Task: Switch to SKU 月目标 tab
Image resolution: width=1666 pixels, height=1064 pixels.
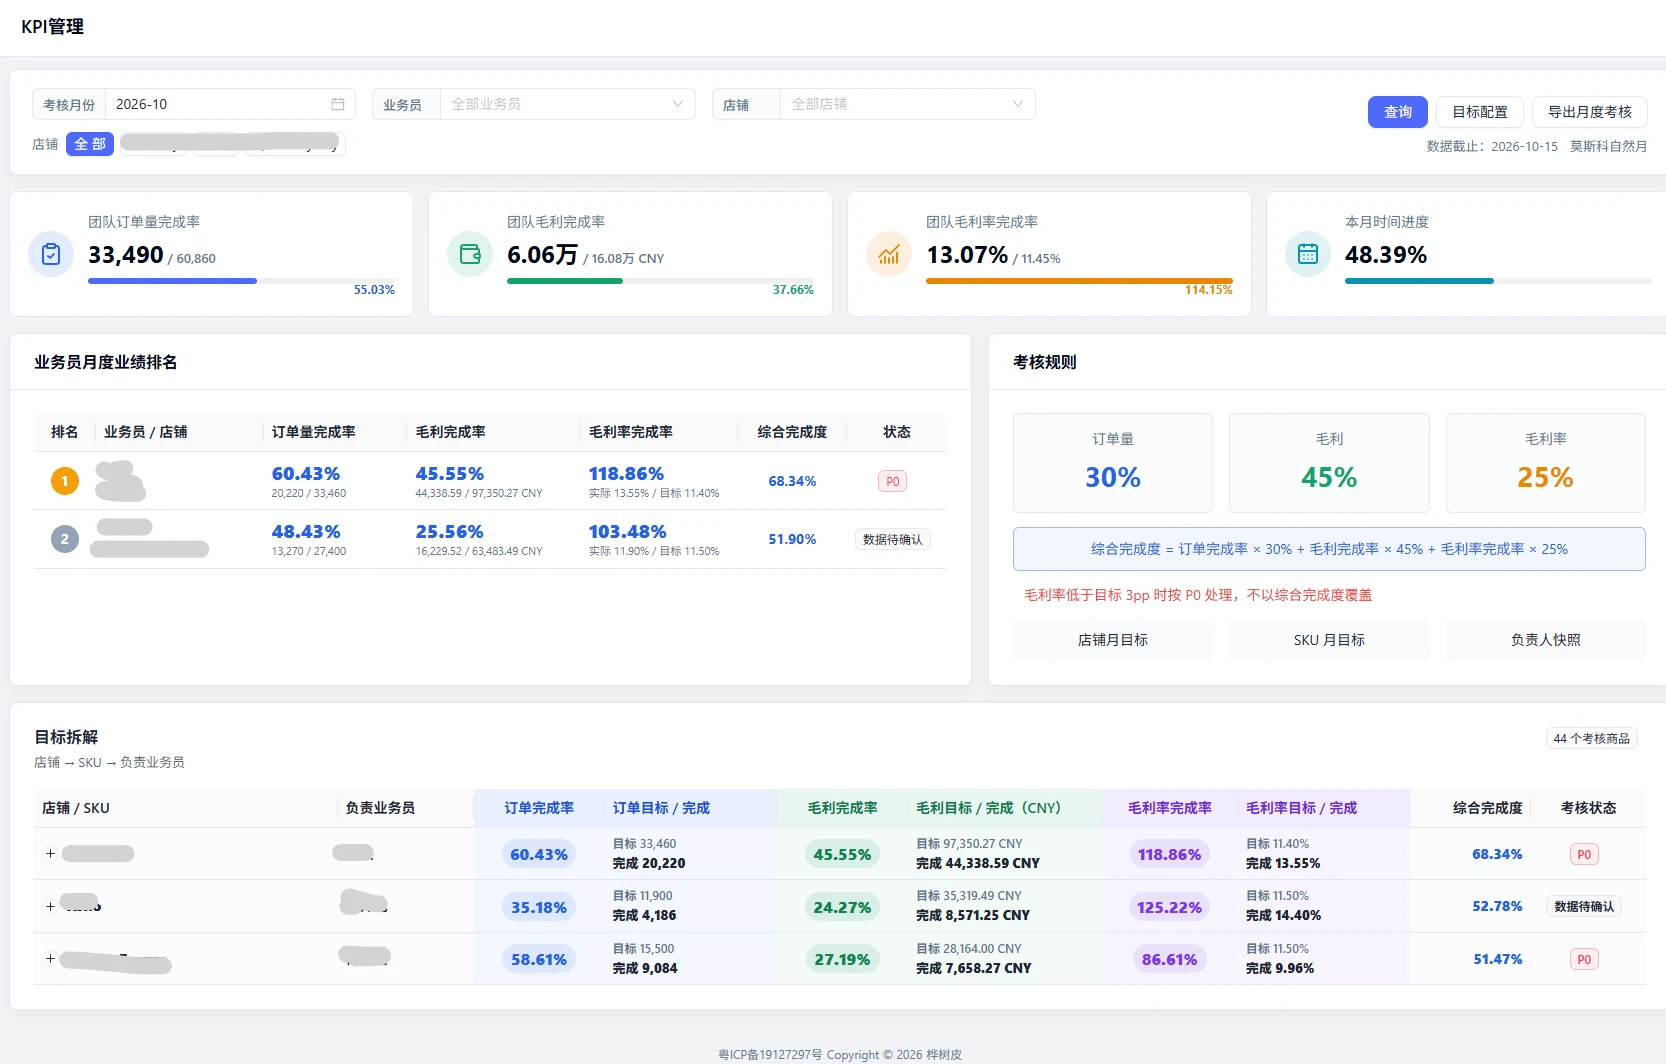Action: pos(1329,640)
